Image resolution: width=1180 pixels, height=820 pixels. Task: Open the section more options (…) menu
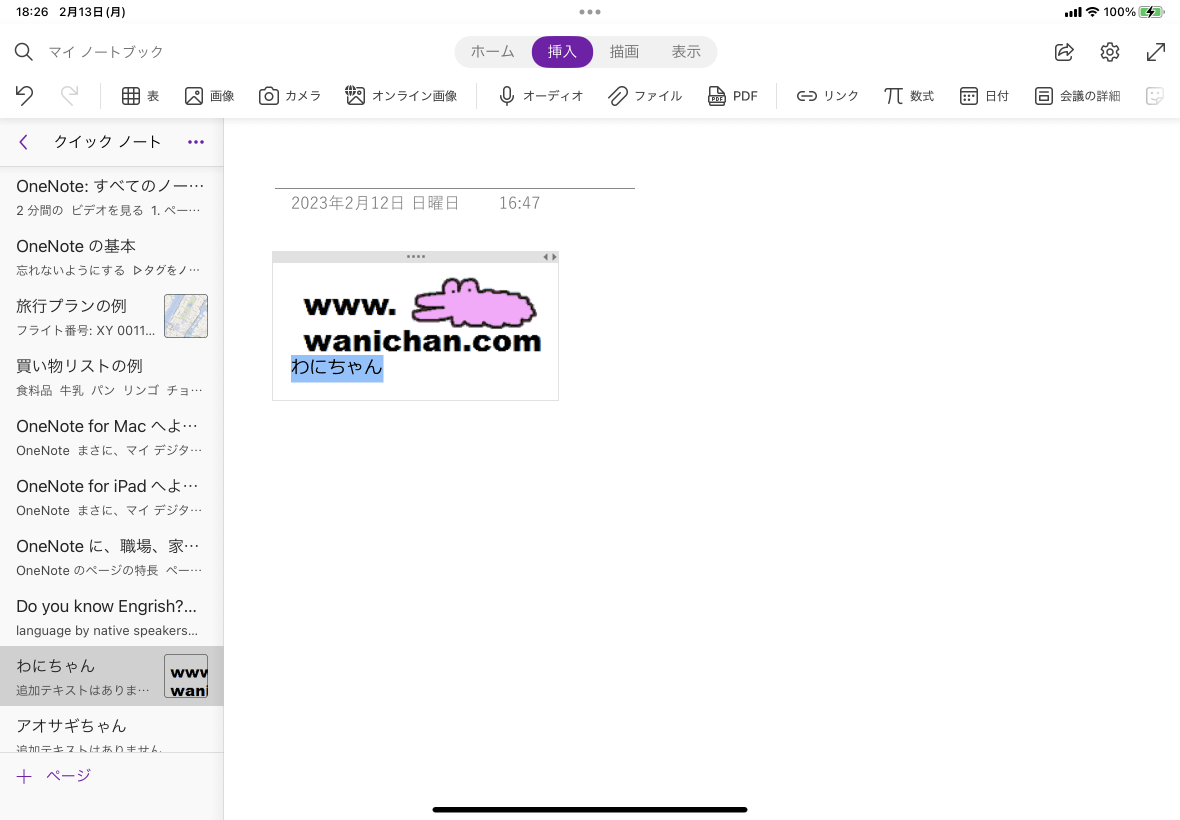click(x=196, y=142)
